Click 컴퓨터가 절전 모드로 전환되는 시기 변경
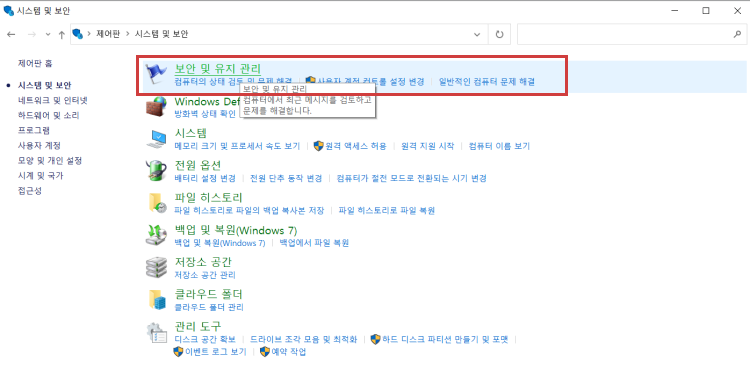This screenshot has width=750, height=383. (411, 178)
